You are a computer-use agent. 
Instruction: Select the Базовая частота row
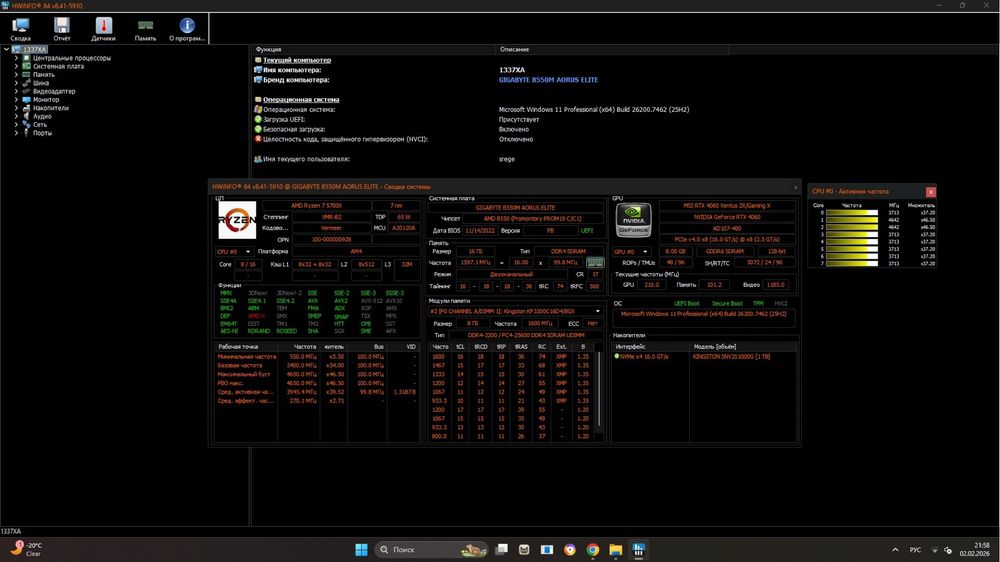316,366
